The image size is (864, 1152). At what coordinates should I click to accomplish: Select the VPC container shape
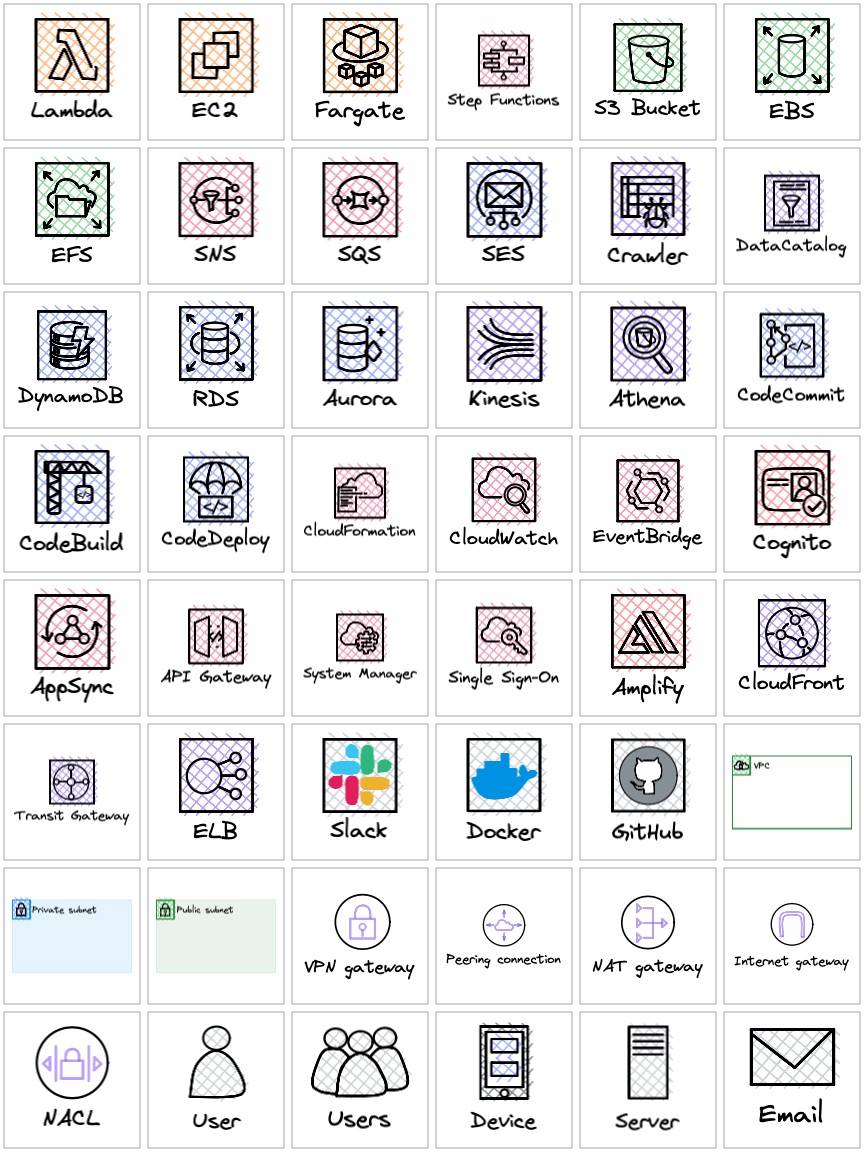(792, 792)
